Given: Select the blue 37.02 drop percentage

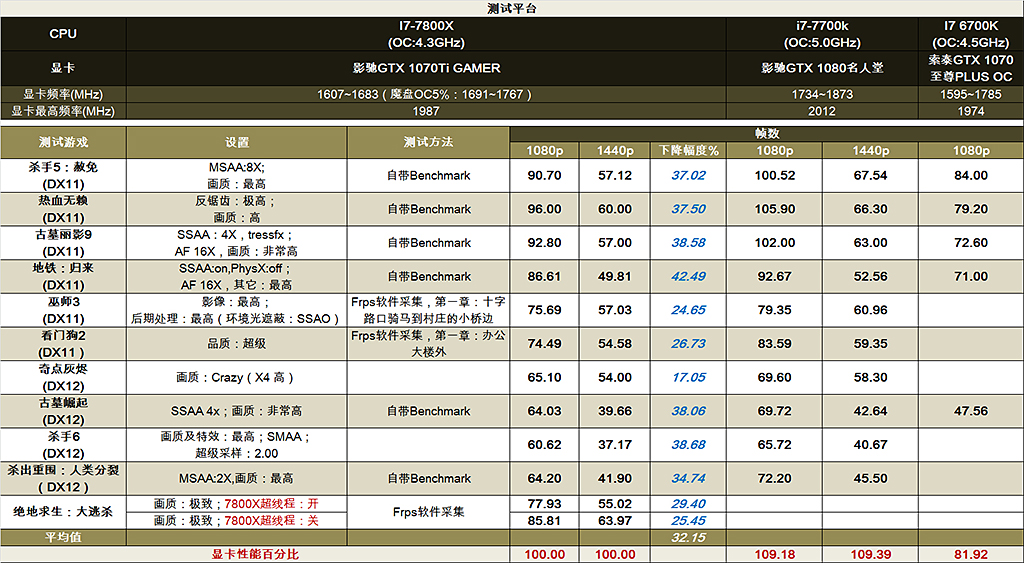Looking at the screenshot, I should (688, 175).
